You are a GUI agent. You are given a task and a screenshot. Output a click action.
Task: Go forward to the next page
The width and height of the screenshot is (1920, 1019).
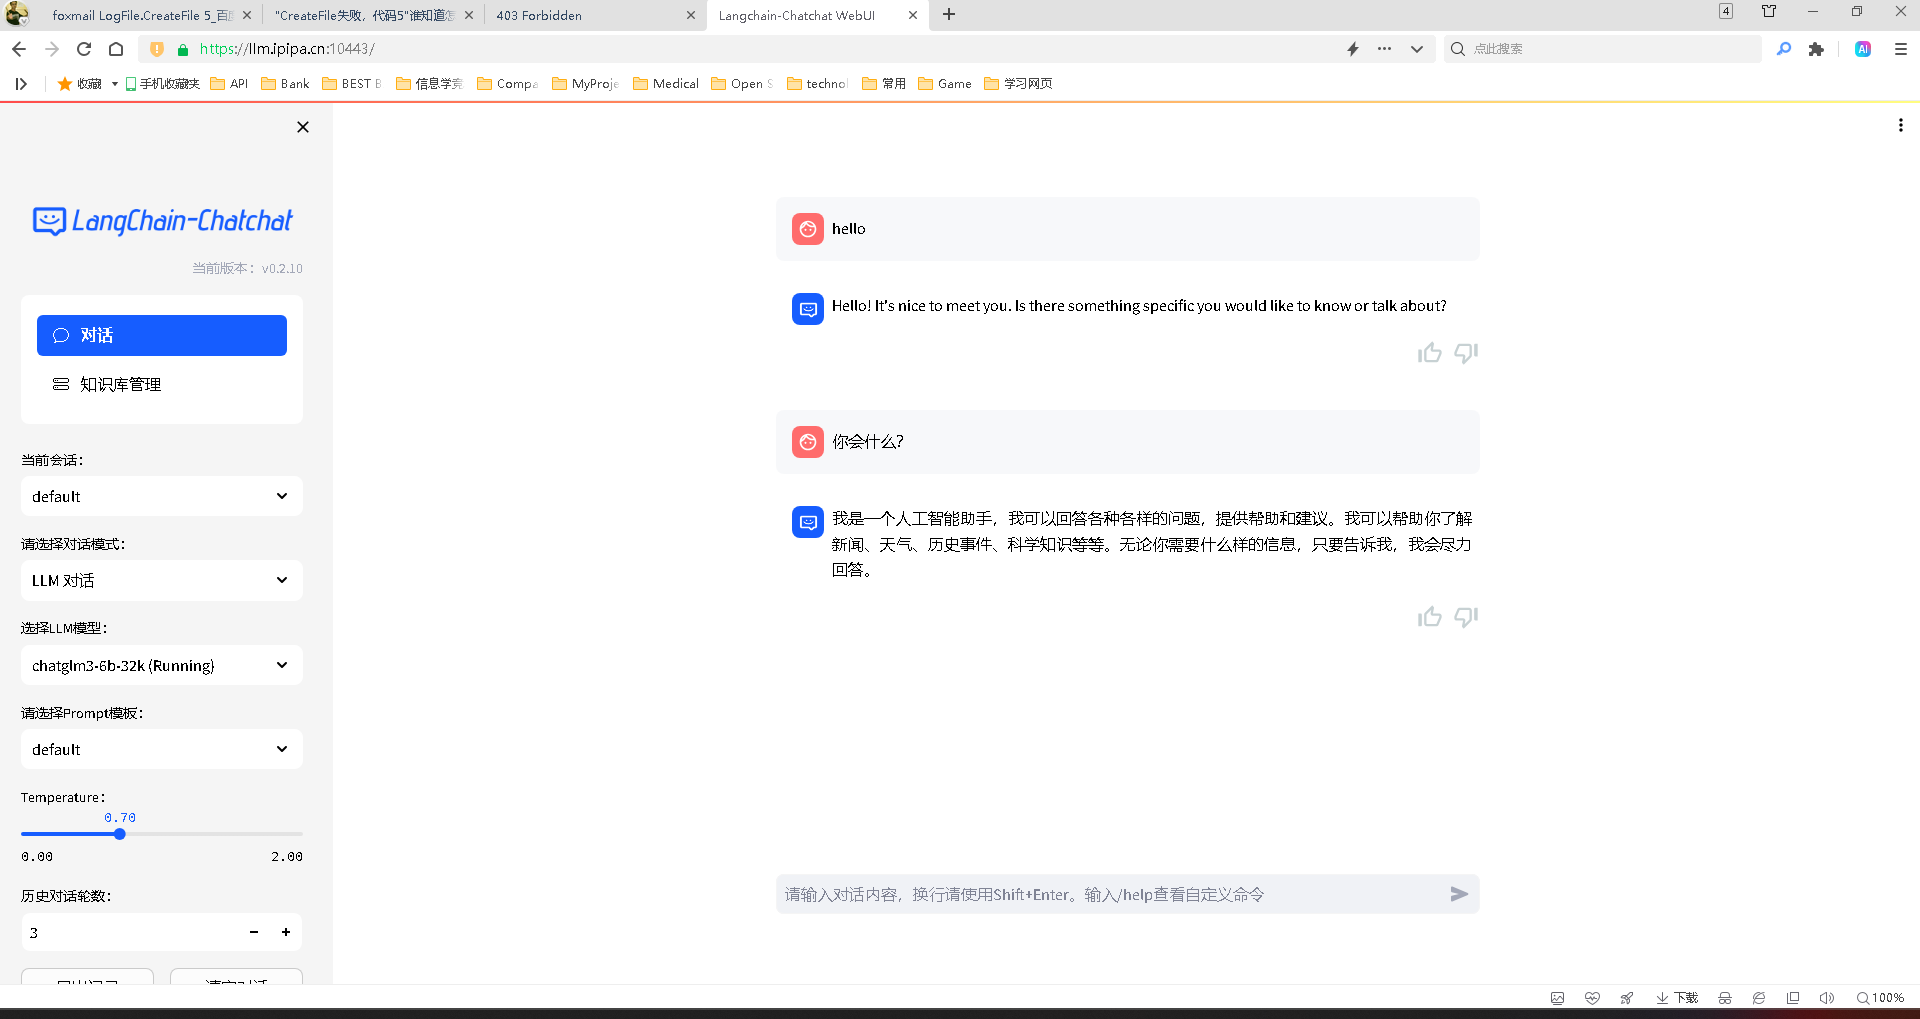pos(52,49)
